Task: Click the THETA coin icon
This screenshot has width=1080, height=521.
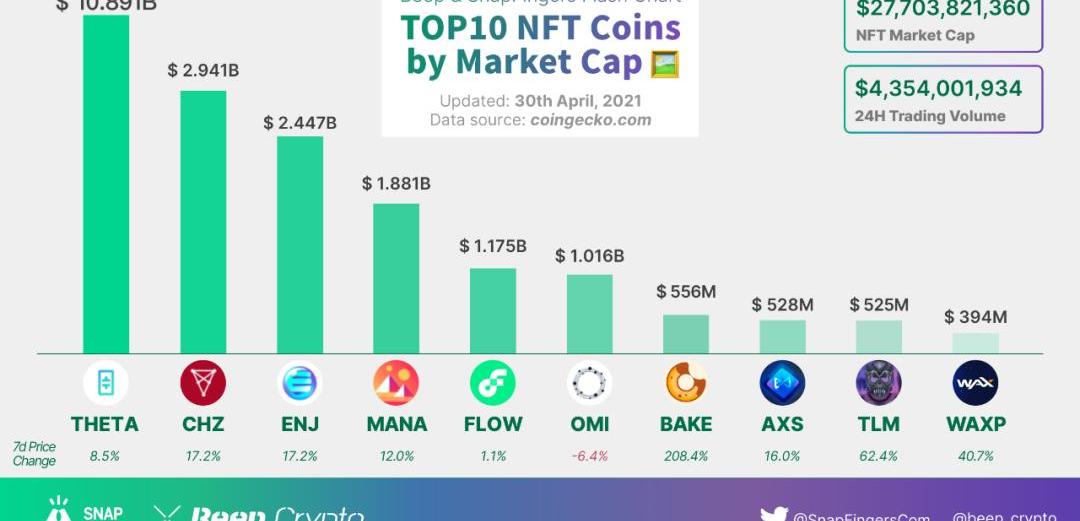Action: tap(105, 383)
